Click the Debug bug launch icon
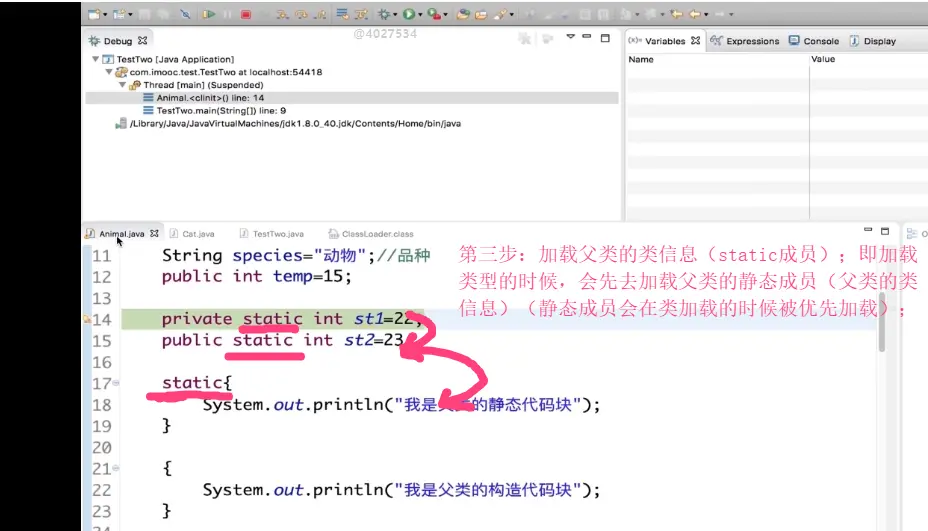This screenshot has width=928, height=531. (x=384, y=14)
